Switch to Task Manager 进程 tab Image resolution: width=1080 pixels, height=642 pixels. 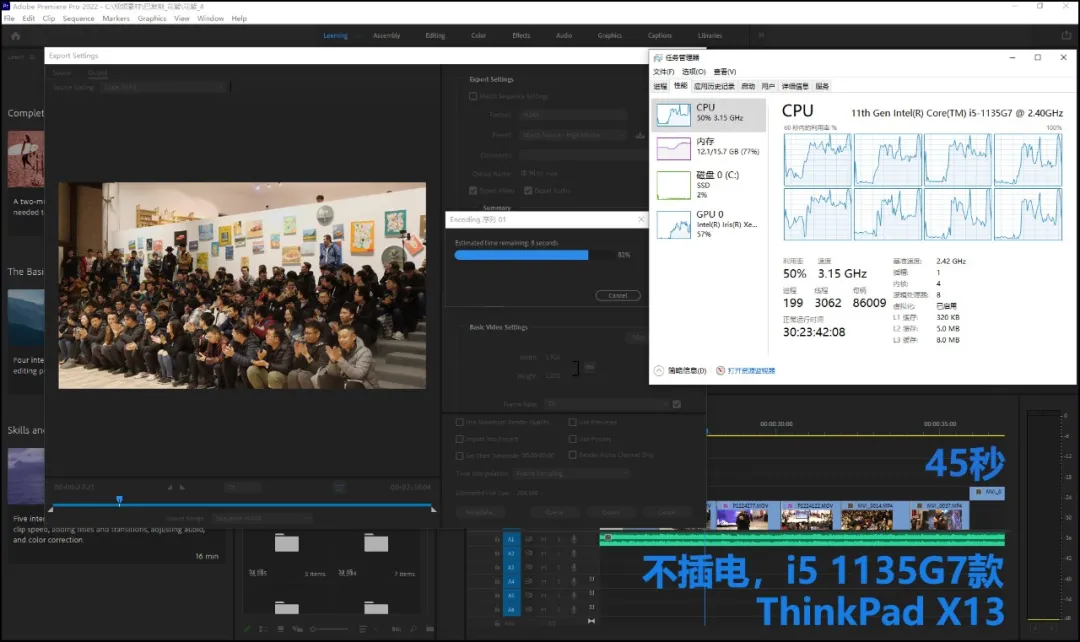[x=660, y=86]
